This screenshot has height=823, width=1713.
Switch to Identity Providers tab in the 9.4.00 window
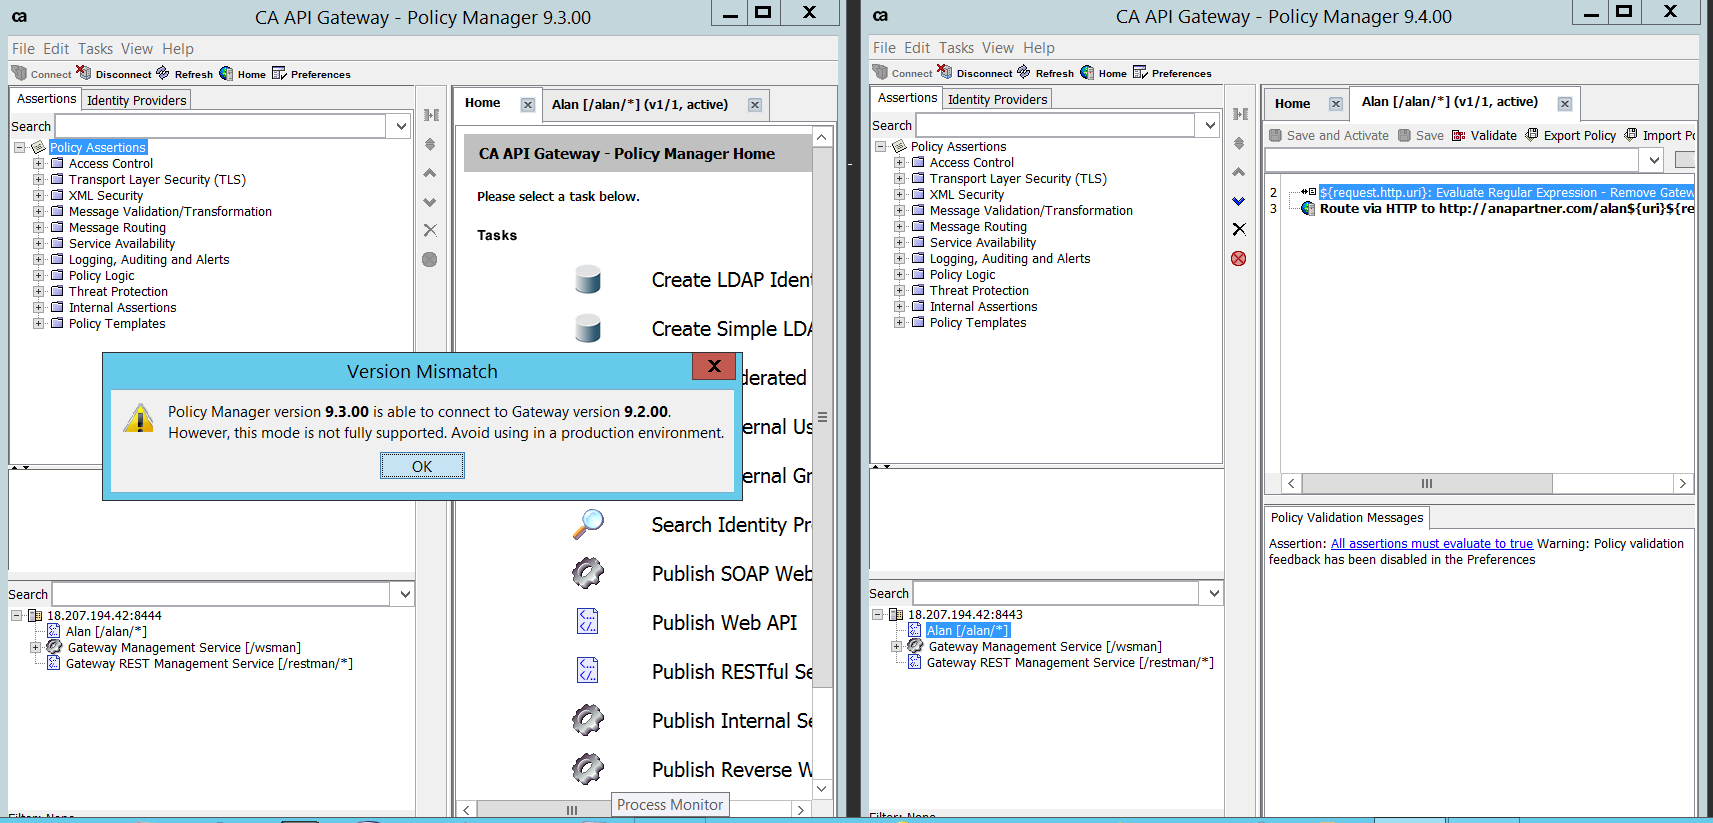[997, 99]
